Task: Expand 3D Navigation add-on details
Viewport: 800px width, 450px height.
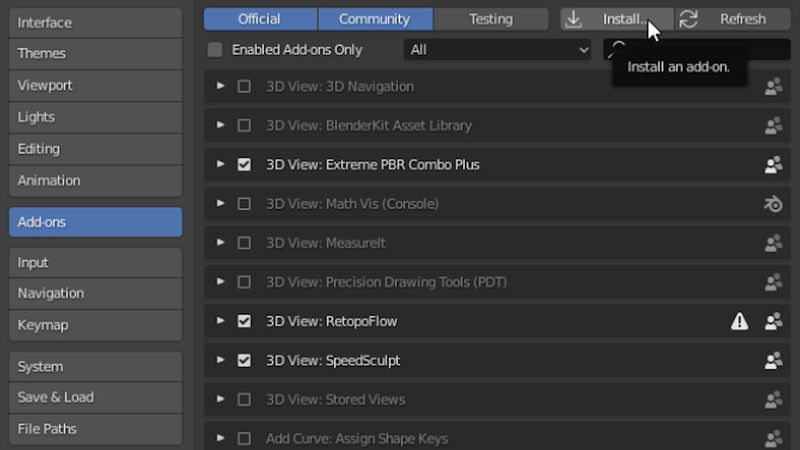Action: point(220,86)
